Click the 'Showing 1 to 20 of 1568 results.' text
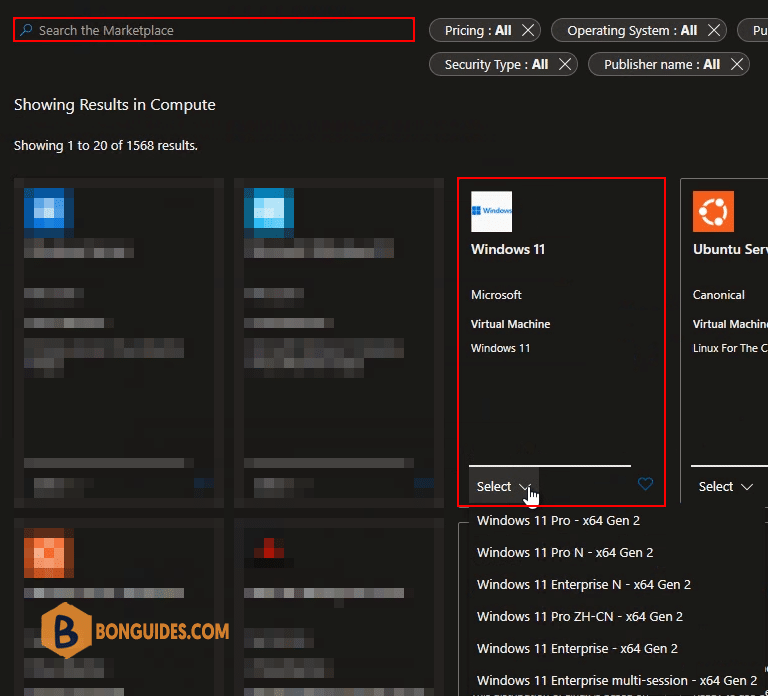 tap(106, 145)
